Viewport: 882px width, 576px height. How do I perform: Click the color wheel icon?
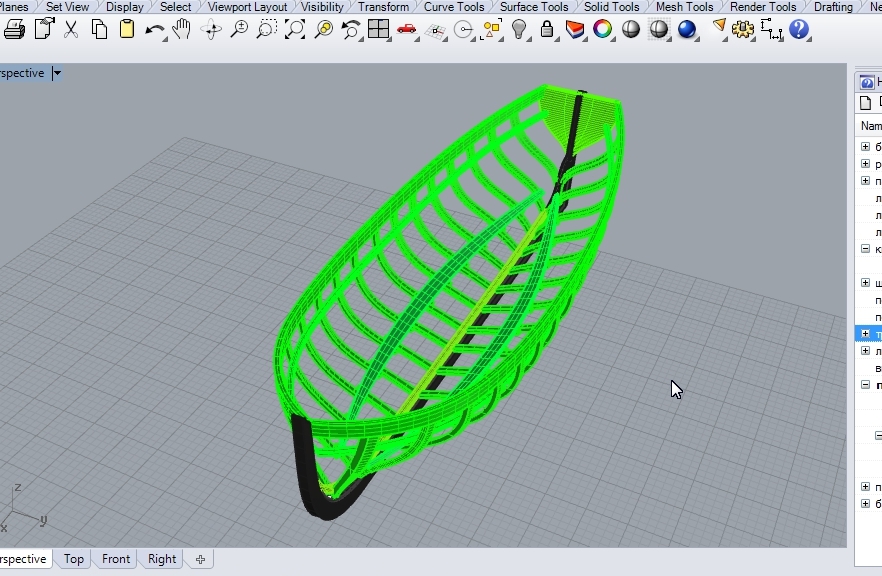pyautogui.click(x=602, y=29)
